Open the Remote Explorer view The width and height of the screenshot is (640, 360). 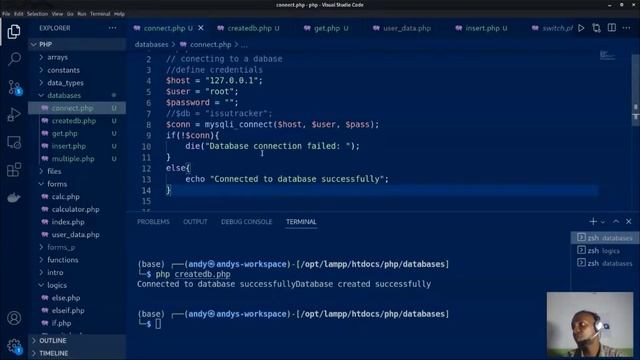coord(14,142)
